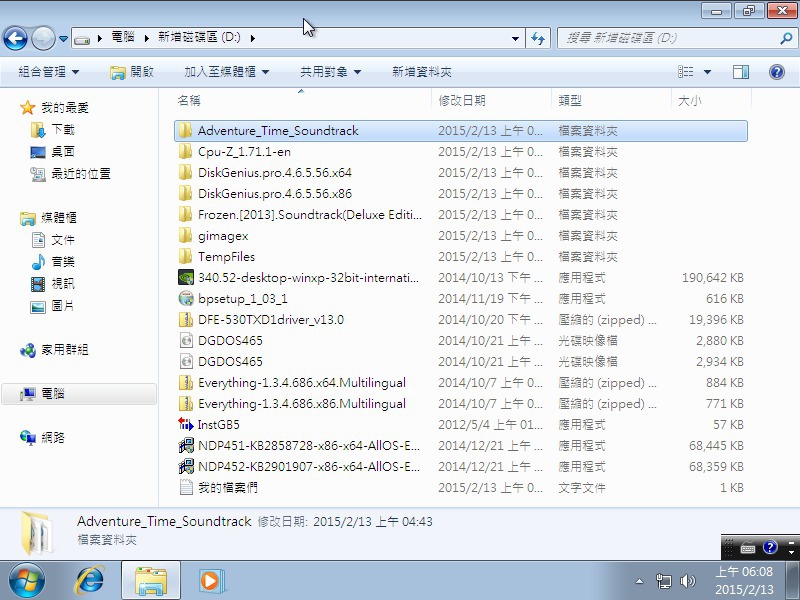Select the NDP451-KB2858728 installer icon

[x=186, y=445]
